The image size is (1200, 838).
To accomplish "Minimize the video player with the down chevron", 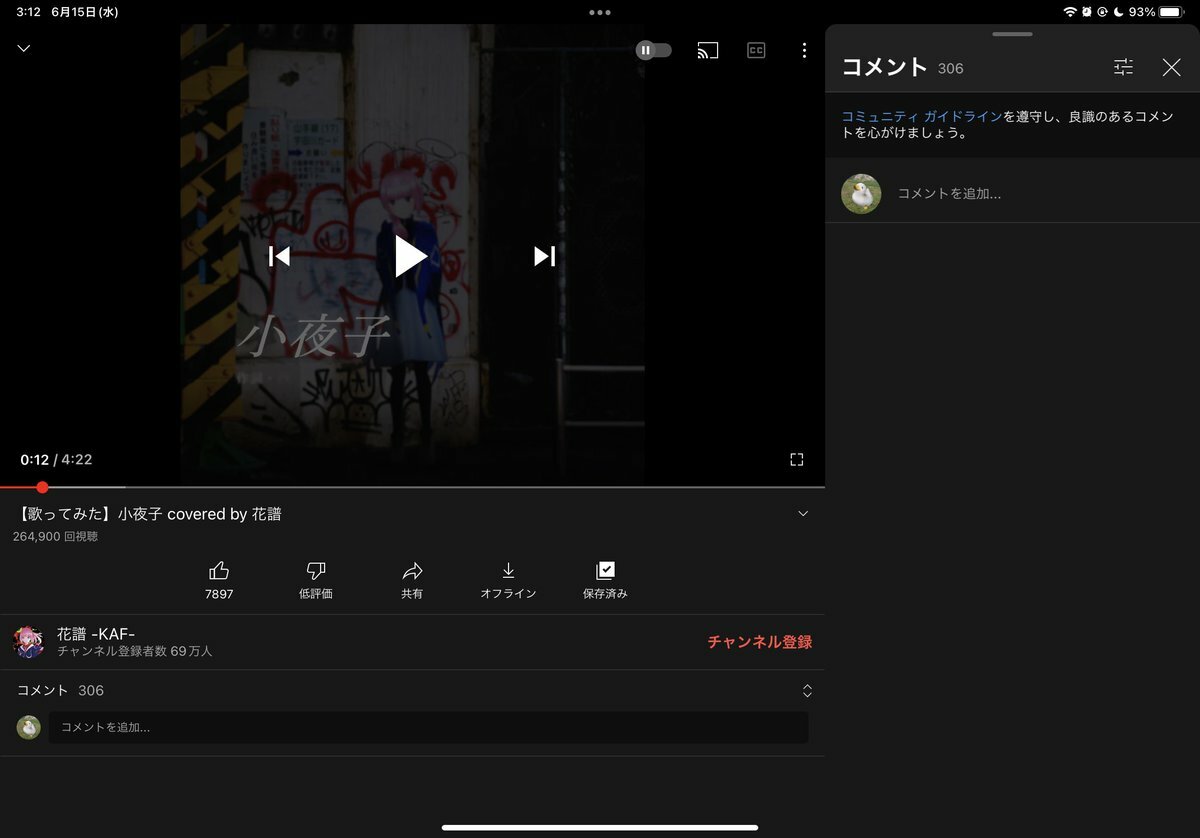I will pos(24,48).
